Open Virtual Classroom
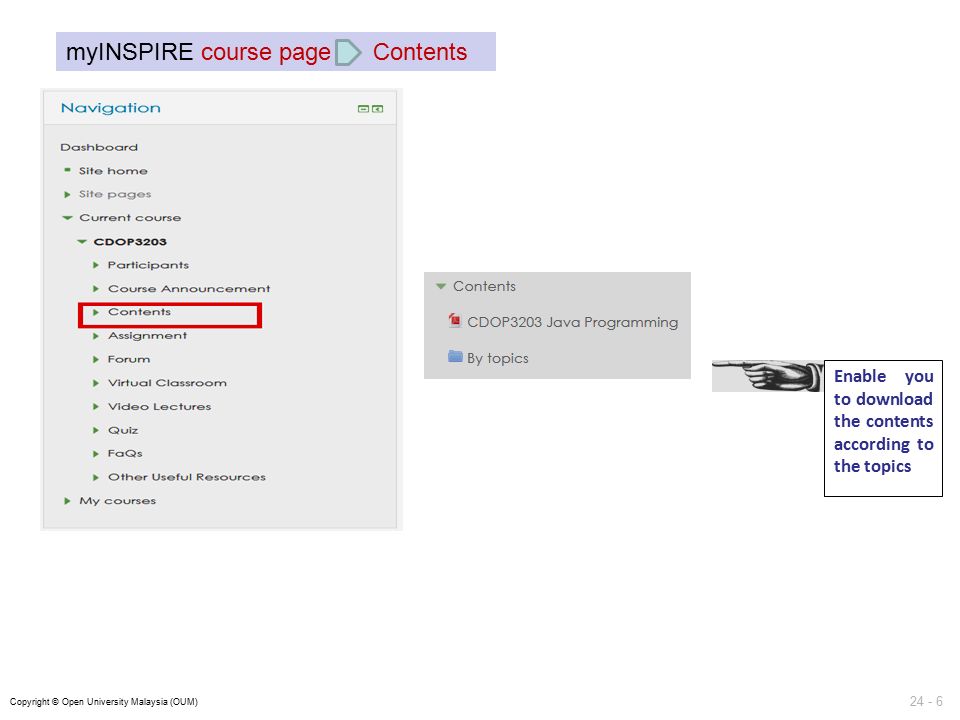 [x=167, y=383]
